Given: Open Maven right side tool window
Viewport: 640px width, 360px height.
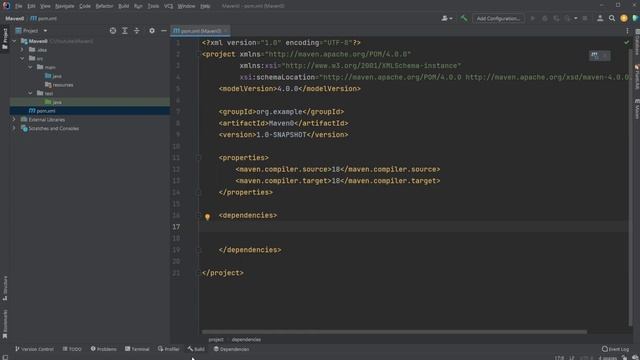Looking at the screenshot, I should click(636, 109).
